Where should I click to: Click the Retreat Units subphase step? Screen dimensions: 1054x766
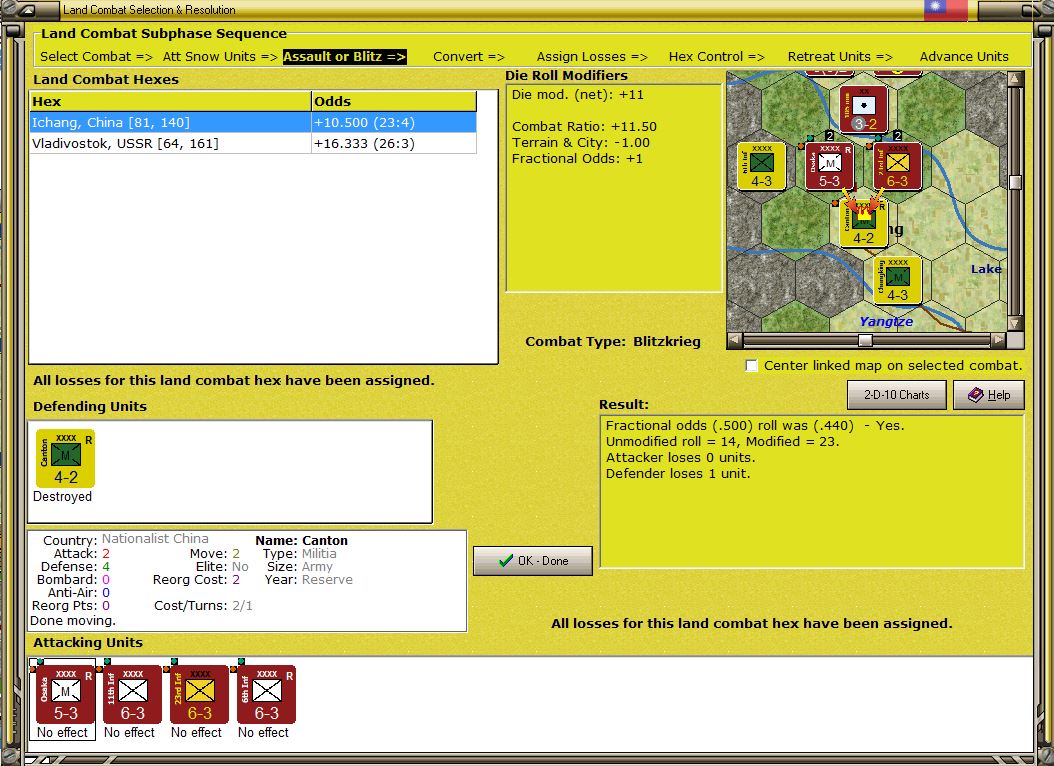click(x=840, y=56)
